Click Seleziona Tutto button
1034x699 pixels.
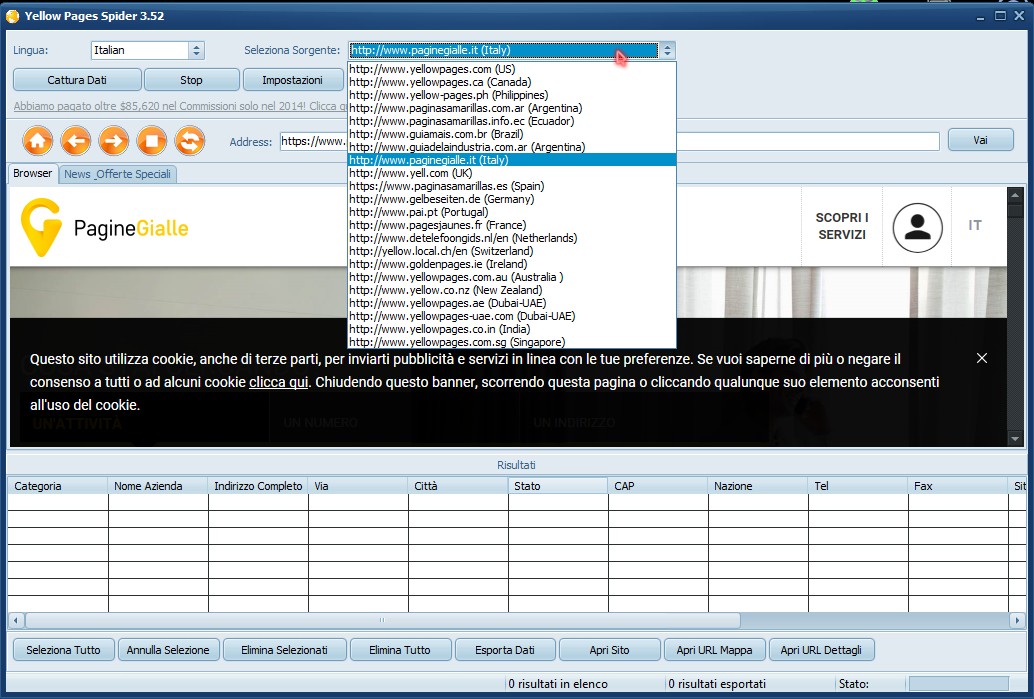click(63, 650)
